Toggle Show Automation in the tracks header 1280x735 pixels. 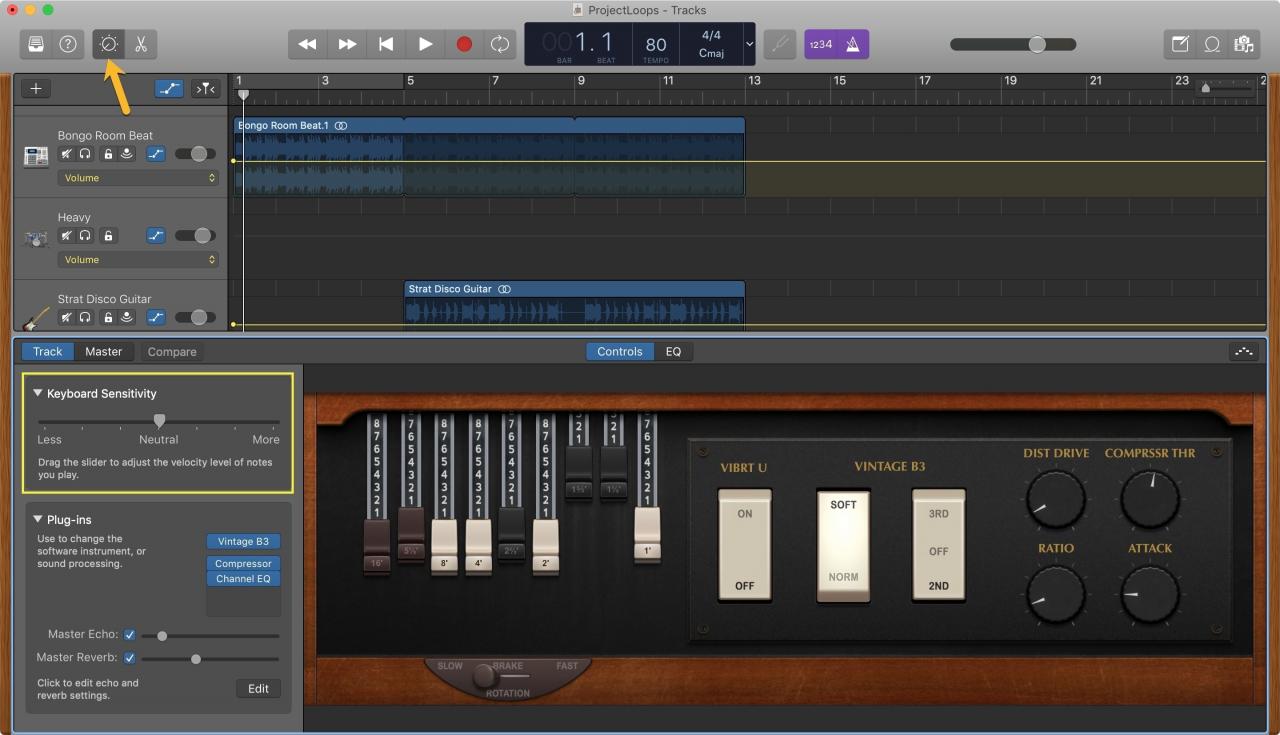pos(169,89)
